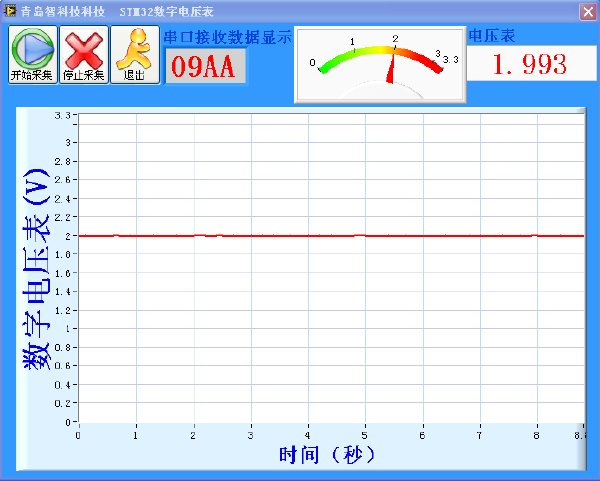The width and height of the screenshot is (600, 481).
Task: Click the Y-axis tick value 0.6
Action: coord(62,366)
